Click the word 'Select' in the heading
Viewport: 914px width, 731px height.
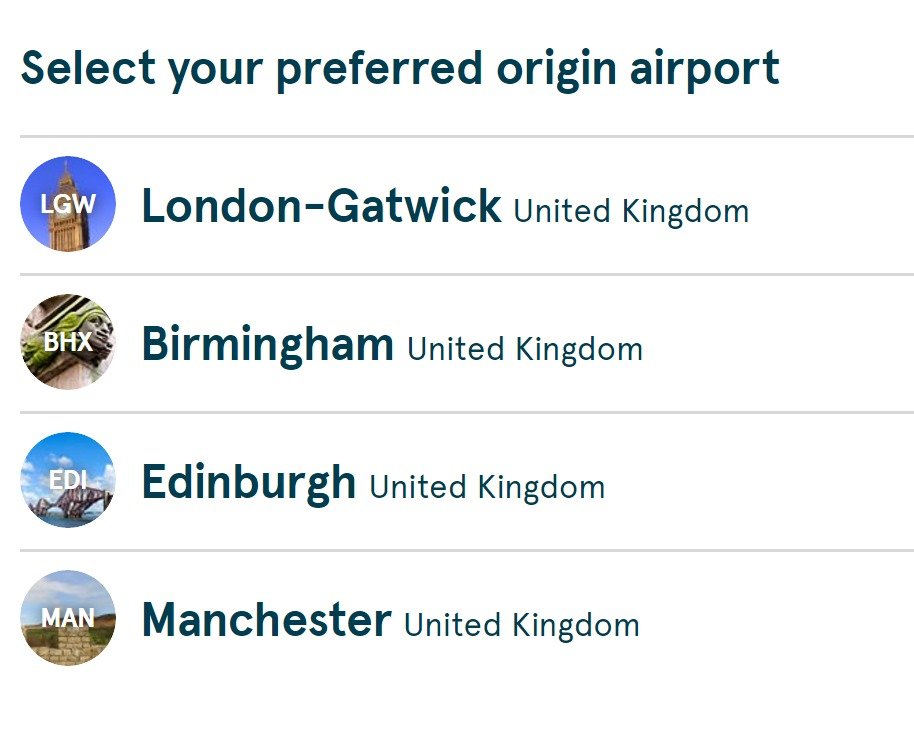click(x=89, y=68)
